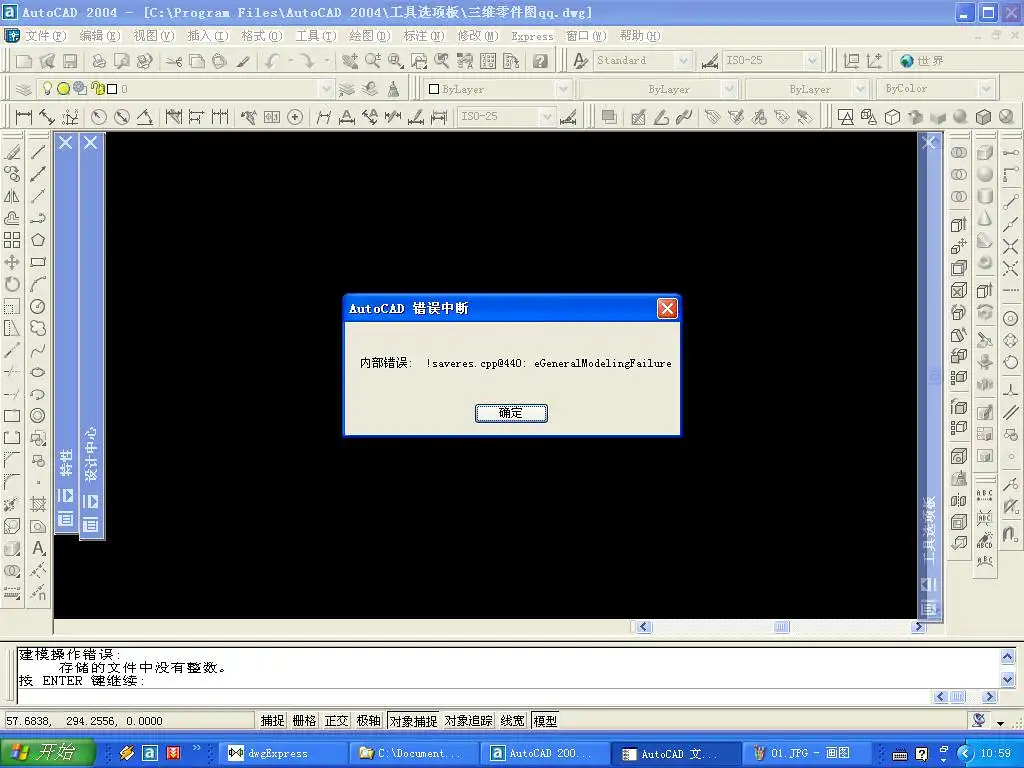Image resolution: width=1024 pixels, height=768 pixels.
Task: Click the Match Properties brush icon
Action: point(243,61)
